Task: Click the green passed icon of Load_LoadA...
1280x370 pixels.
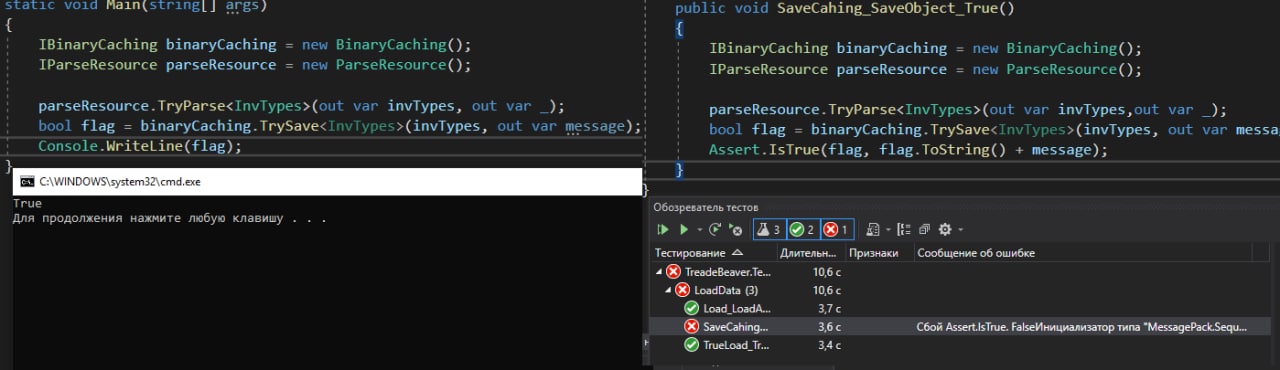Action: pyautogui.click(x=692, y=308)
